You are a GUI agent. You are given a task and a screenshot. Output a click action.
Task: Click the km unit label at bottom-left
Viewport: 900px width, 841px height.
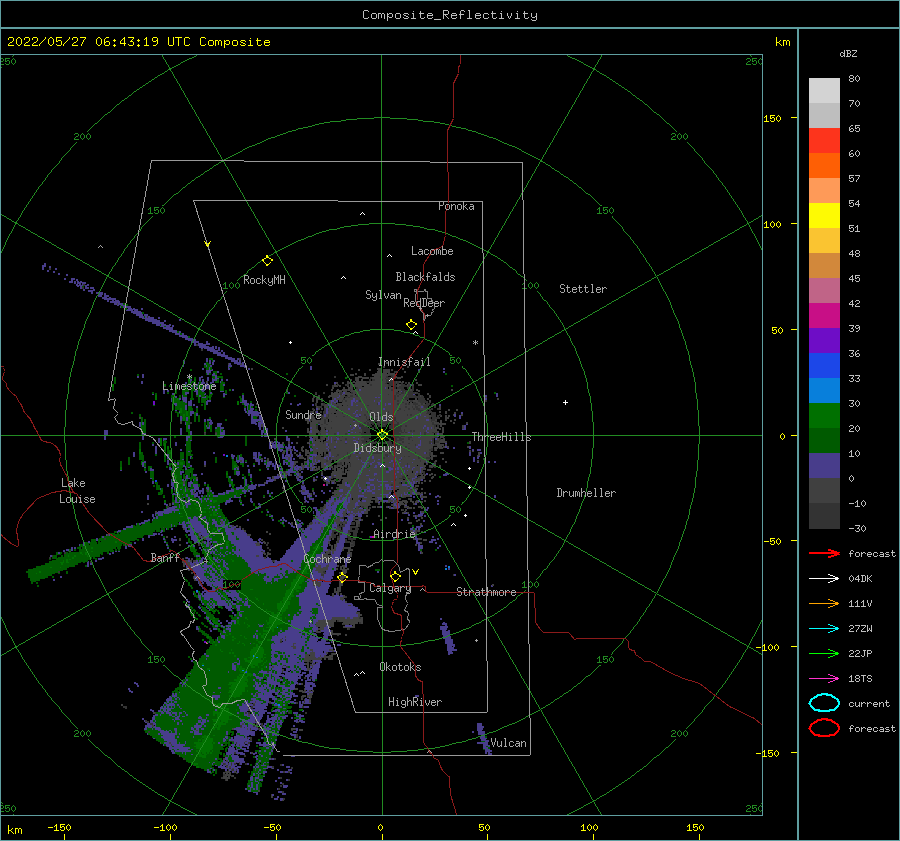(15, 830)
